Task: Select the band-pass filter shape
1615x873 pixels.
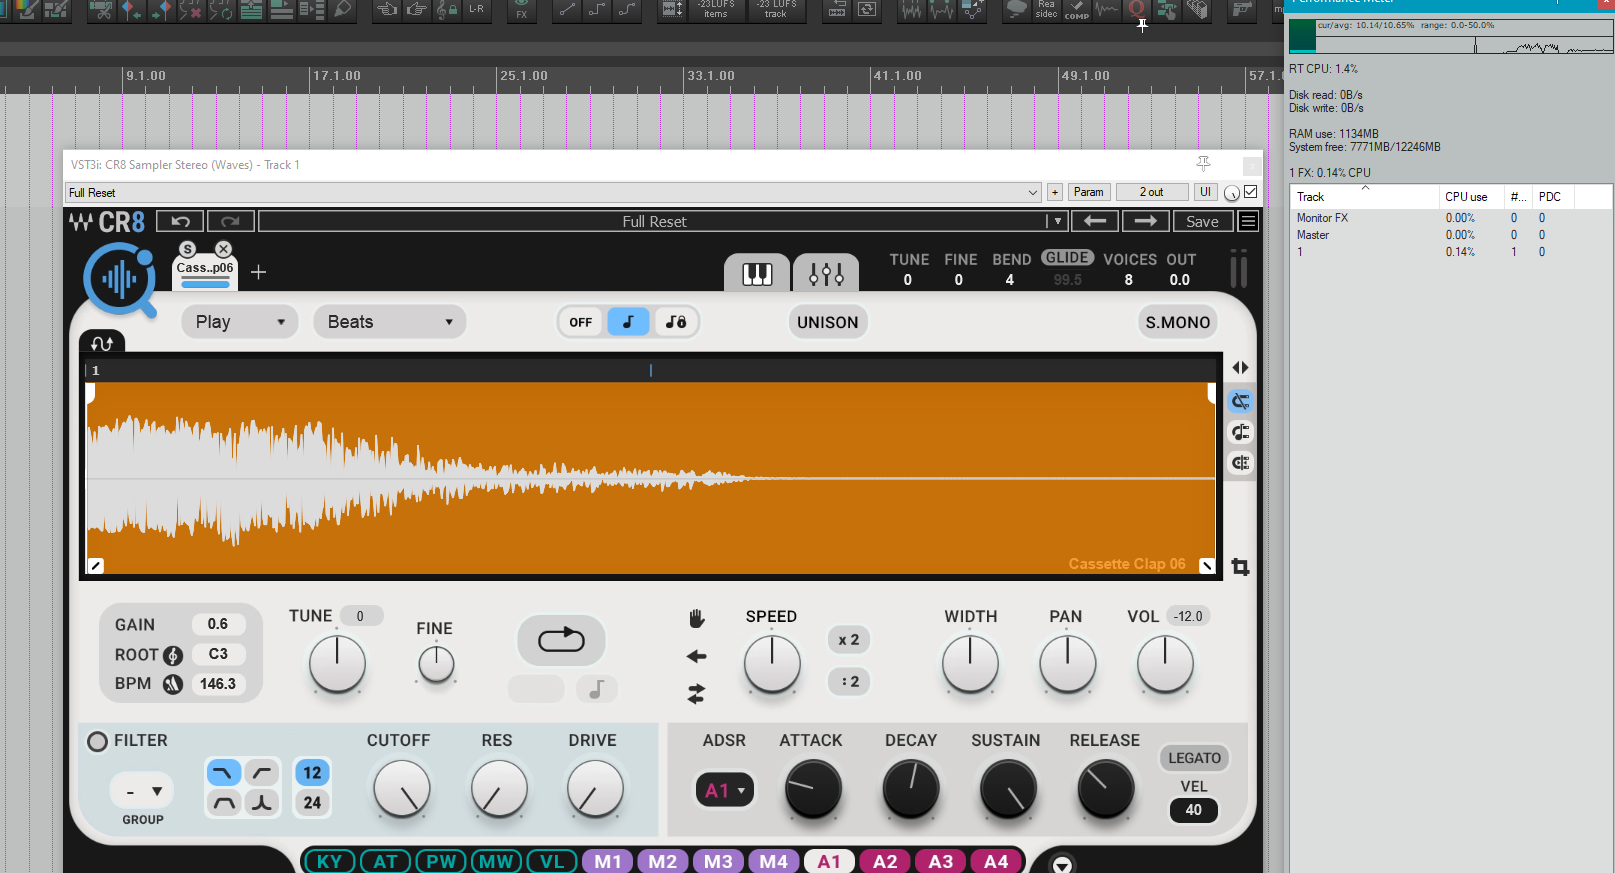Action: (224, 803)
